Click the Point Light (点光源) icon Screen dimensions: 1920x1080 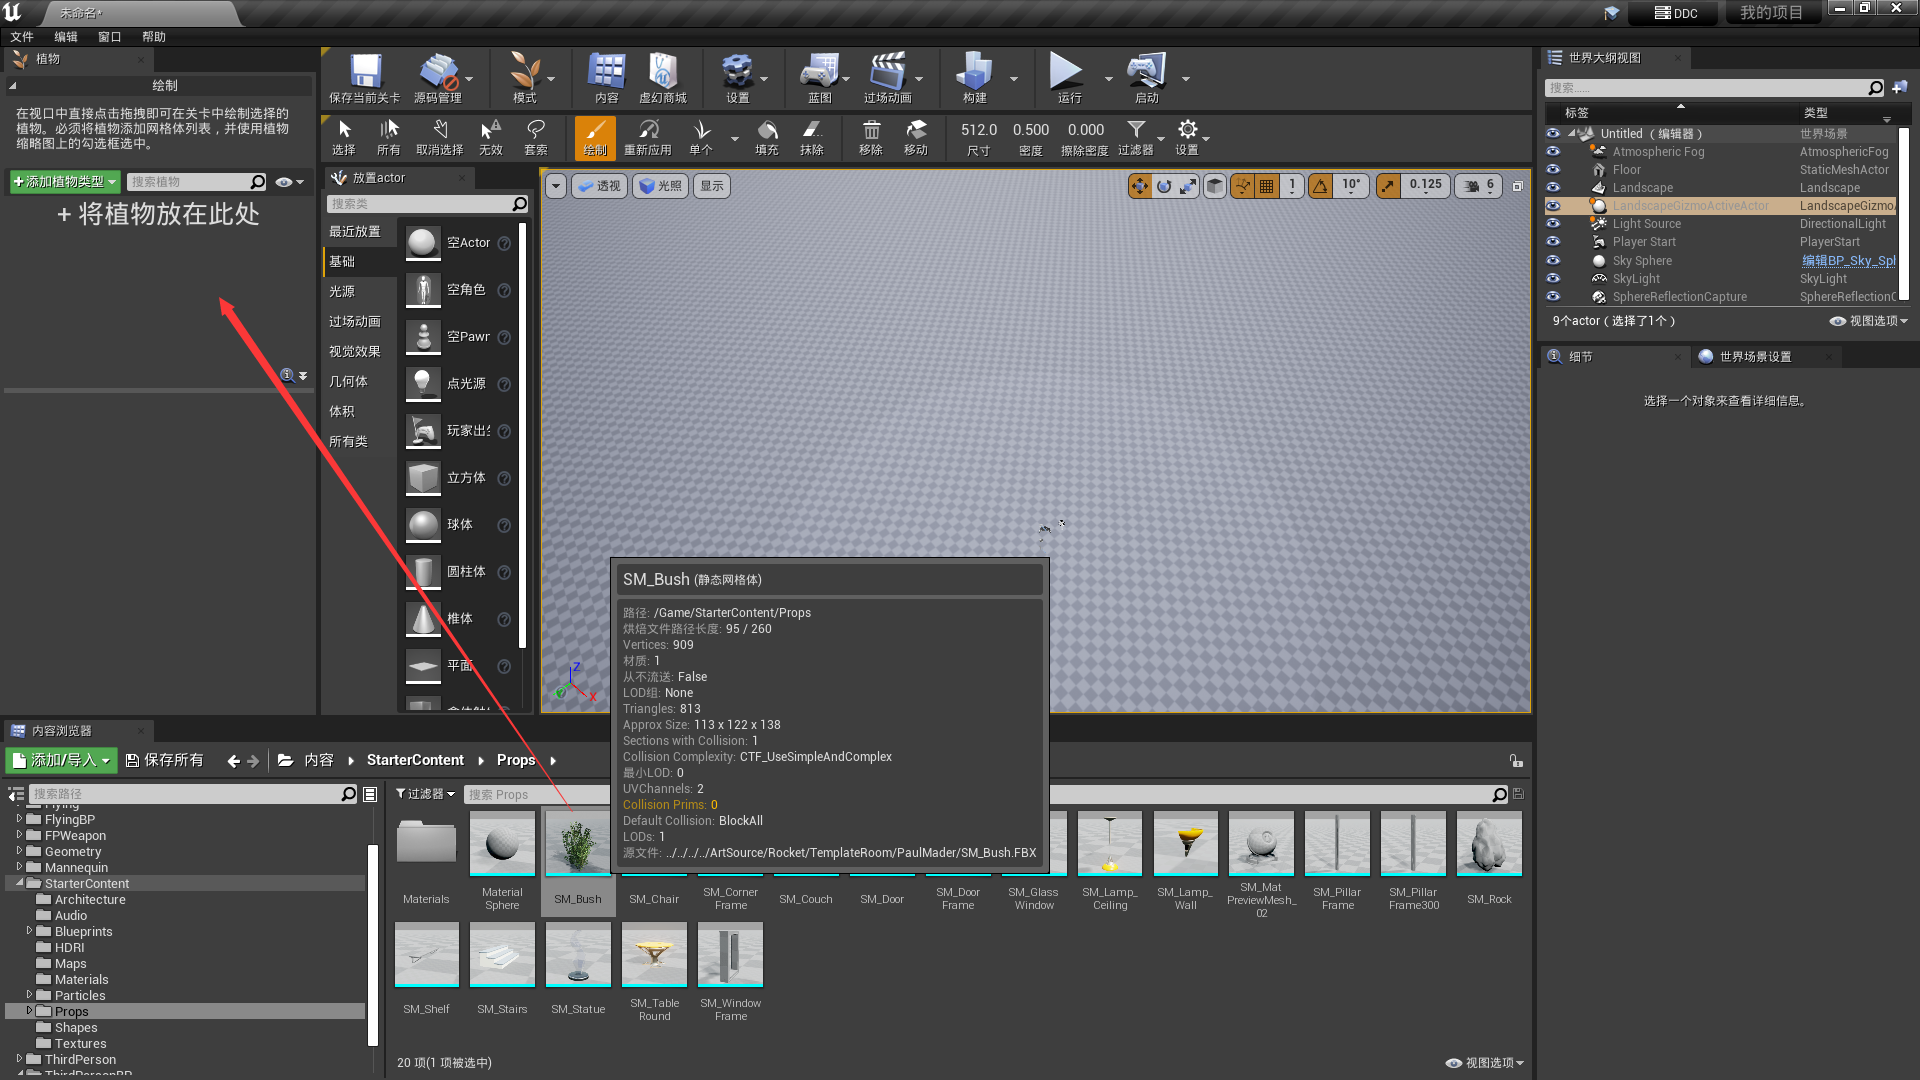423,384
